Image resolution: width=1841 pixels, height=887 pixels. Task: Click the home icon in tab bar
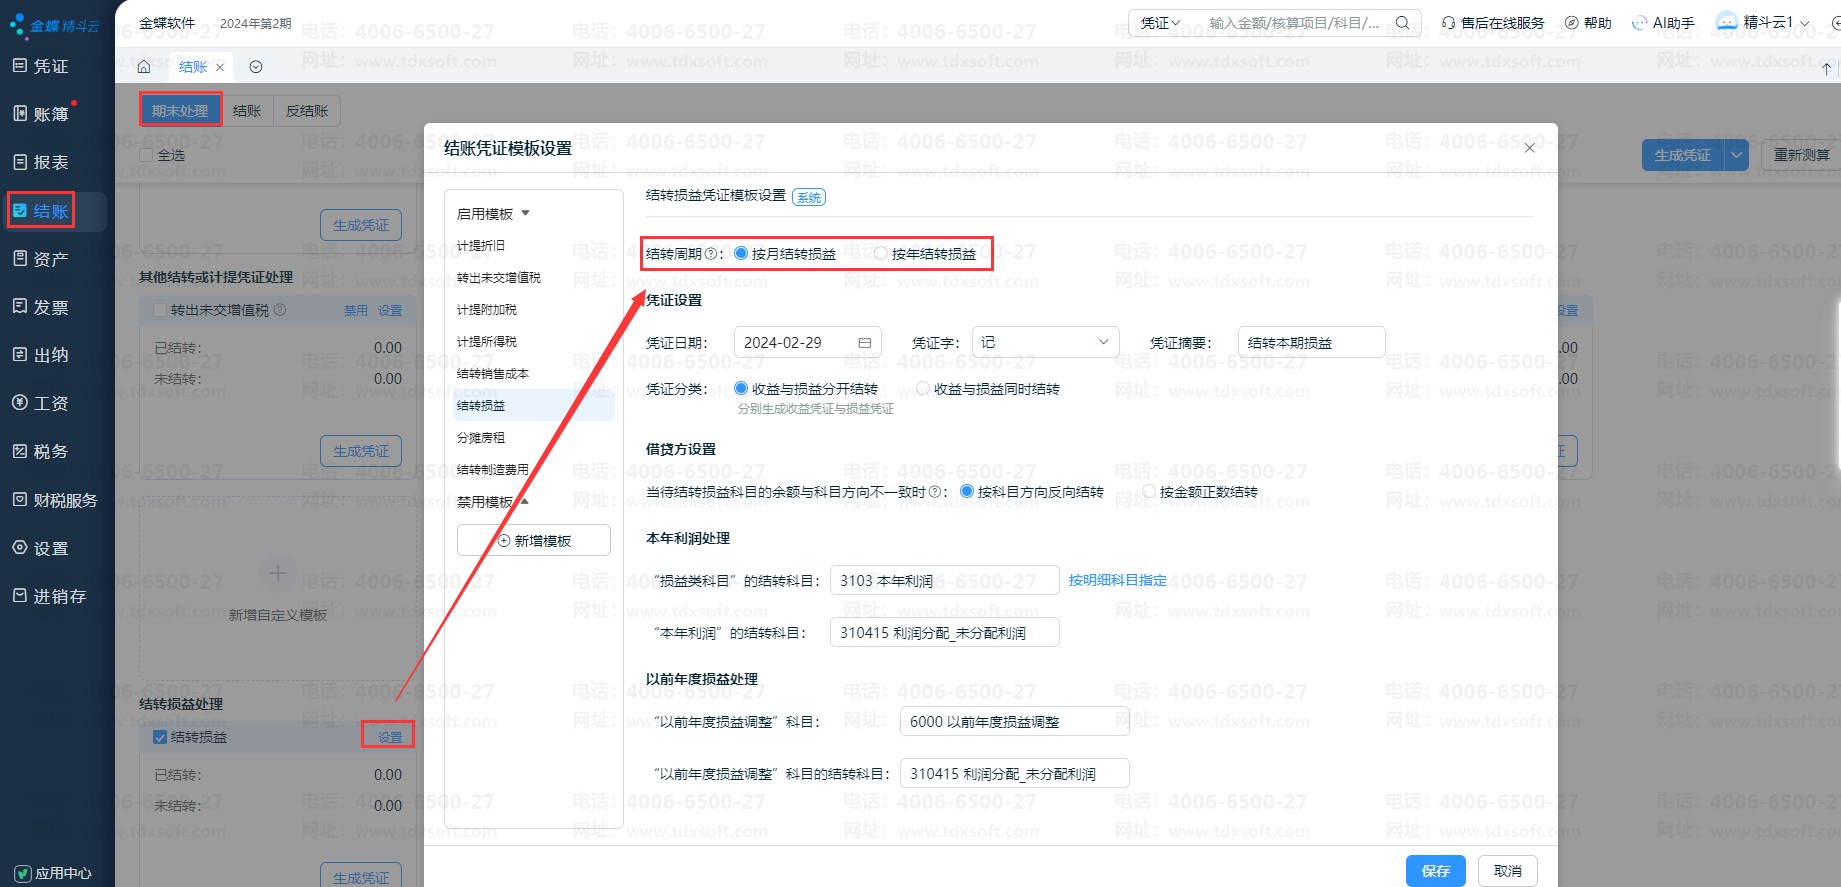point(144,67)
